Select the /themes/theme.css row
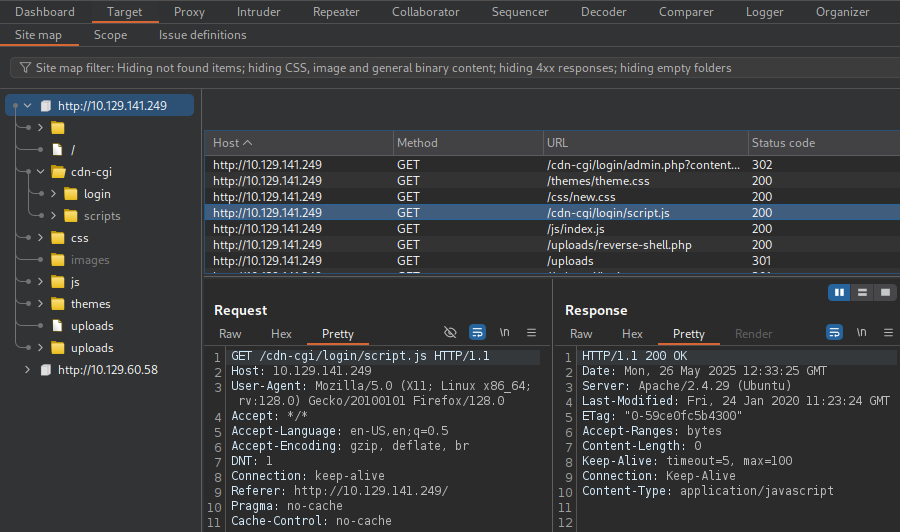This screenshot has height=532, width=900. (x=552, y=181)
